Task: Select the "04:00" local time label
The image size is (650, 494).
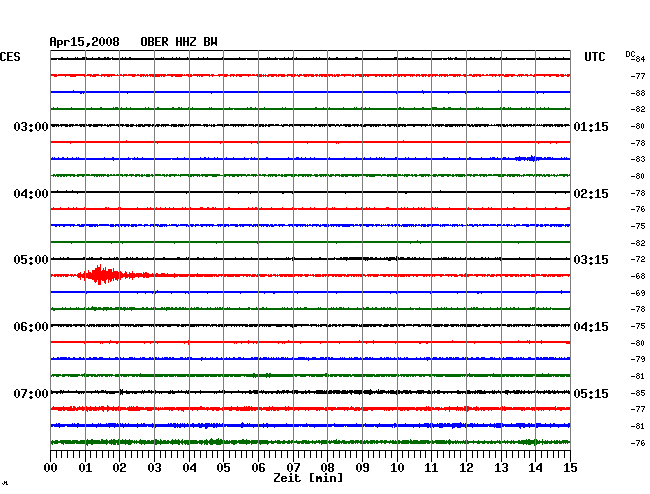Action: point(31,194)
